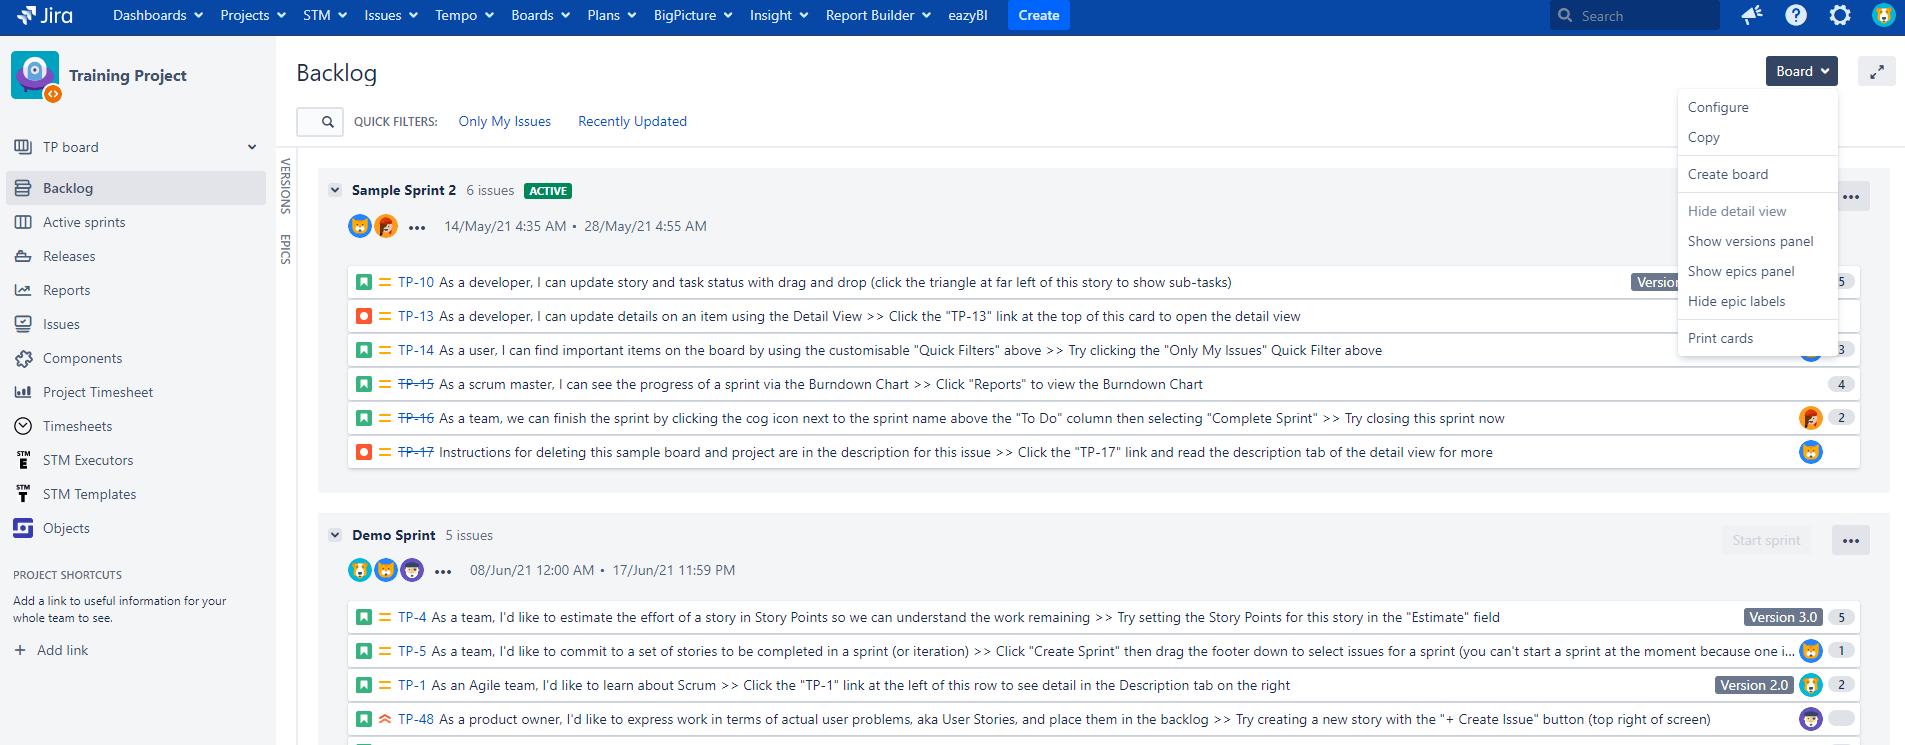Click the story type icon on TP-10
Viewport: 1905px width, 745px height.
click(x=364, y=283)
